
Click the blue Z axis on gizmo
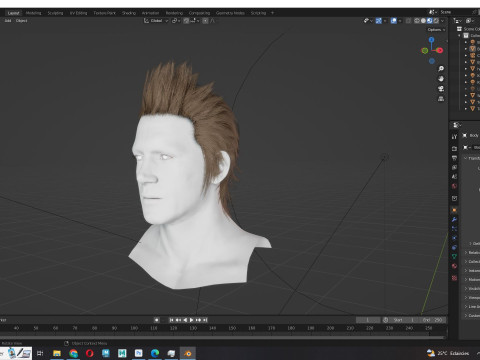(x=432, y=40)
